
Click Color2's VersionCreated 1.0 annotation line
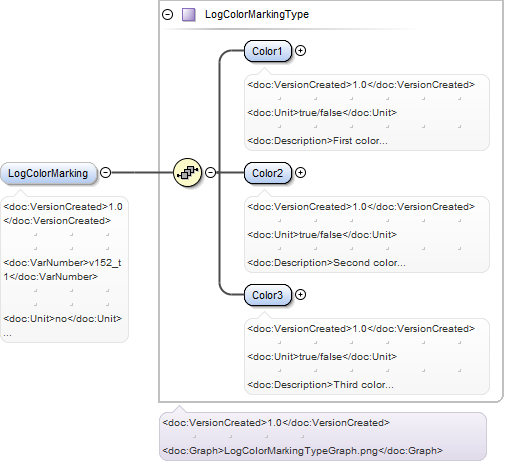pyautogui.click(x=361, y=207)
